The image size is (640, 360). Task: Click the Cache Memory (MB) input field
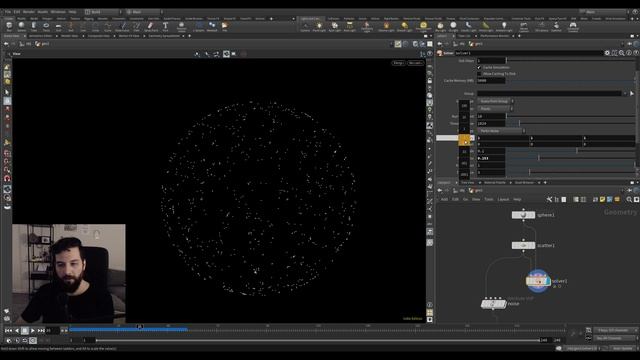(491, 80)
